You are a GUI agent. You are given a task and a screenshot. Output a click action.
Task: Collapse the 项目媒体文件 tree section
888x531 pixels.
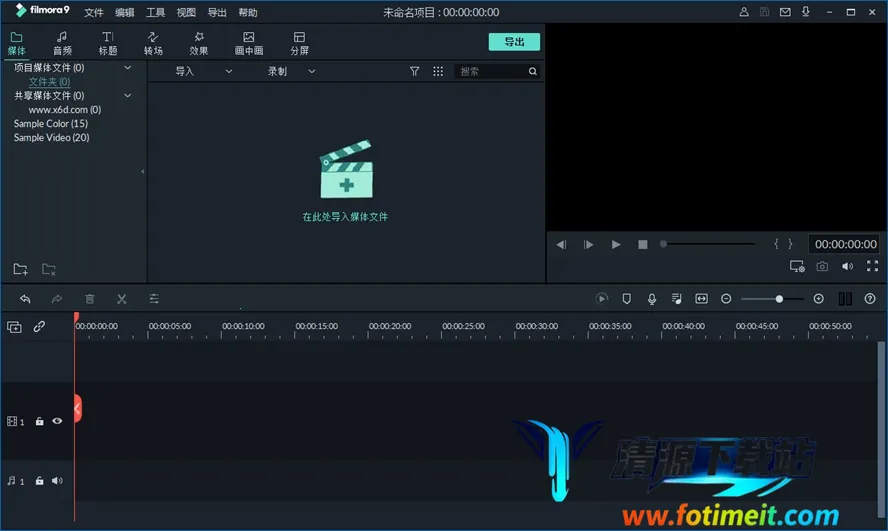(128, 68)
